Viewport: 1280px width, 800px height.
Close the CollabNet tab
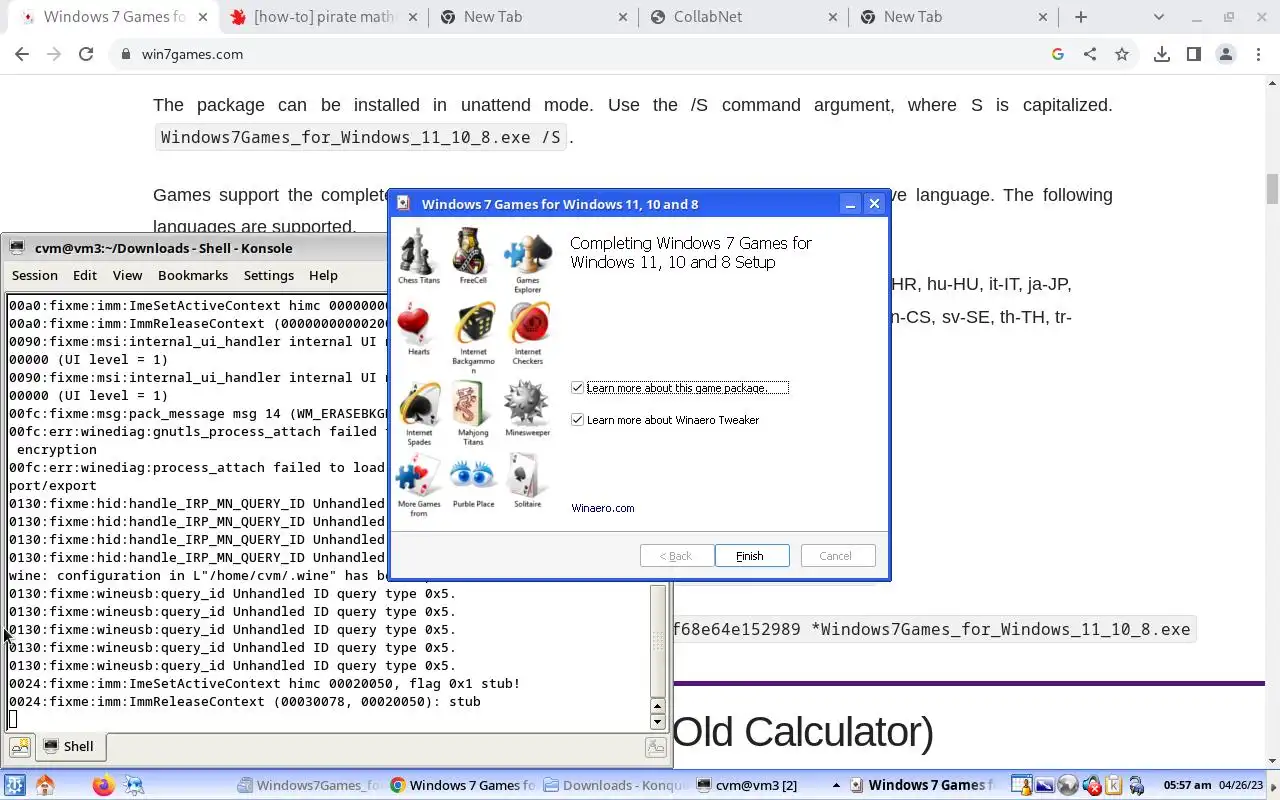coord(833,17)
